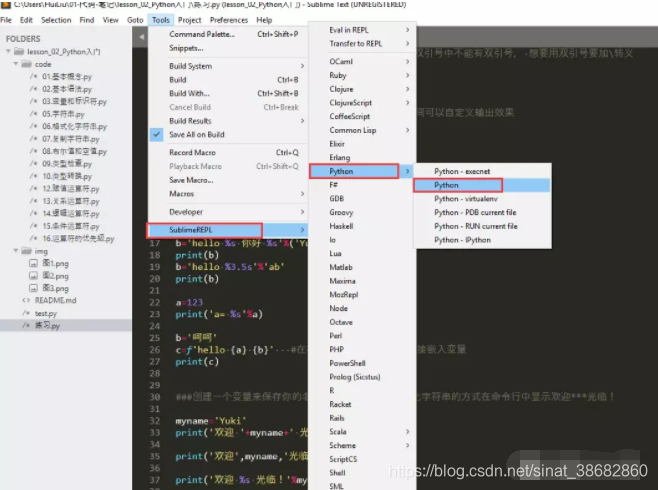The image size is (658, 490).
Task: Open the SublimeREPL submenu
Action: [228, 230]
